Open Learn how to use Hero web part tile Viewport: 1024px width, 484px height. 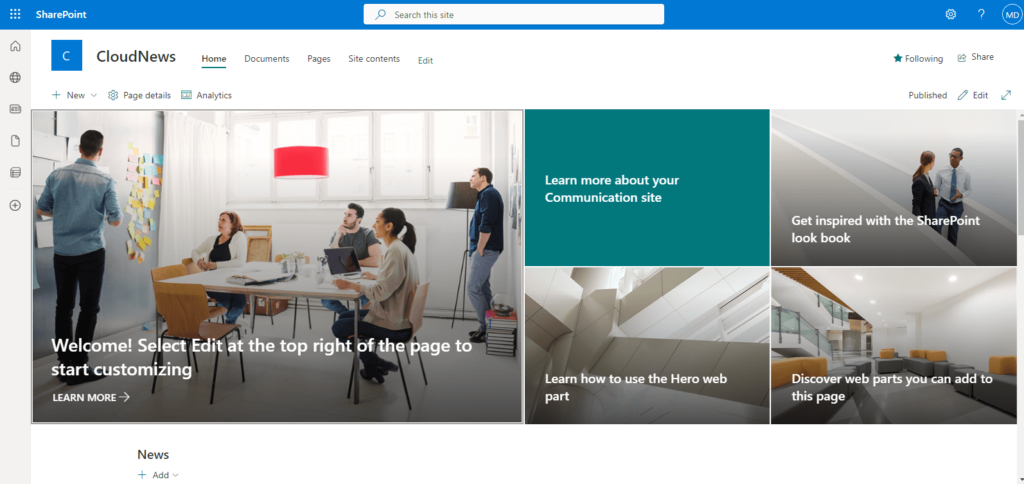pos(647,346)
